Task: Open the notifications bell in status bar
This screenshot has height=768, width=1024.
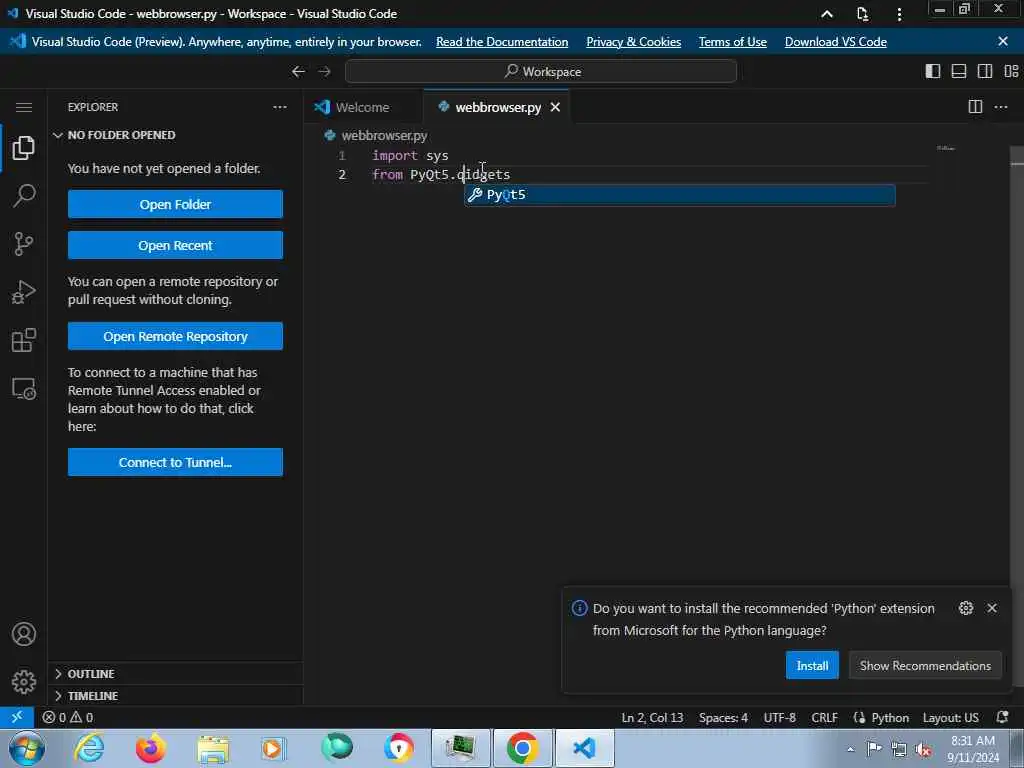Action: [x=1002, y=717]
